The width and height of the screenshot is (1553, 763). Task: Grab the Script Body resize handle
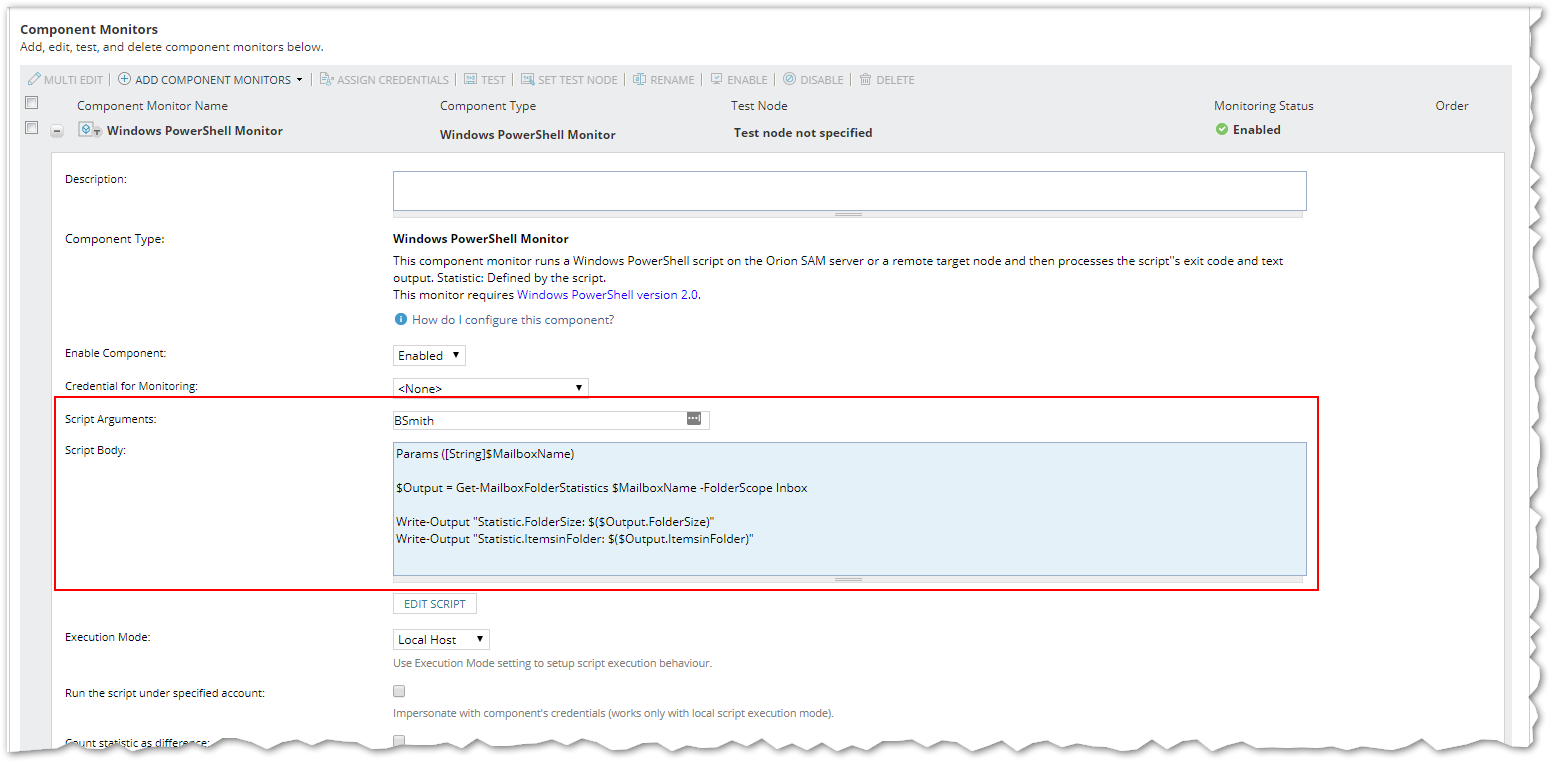click(x=848, y=579)
